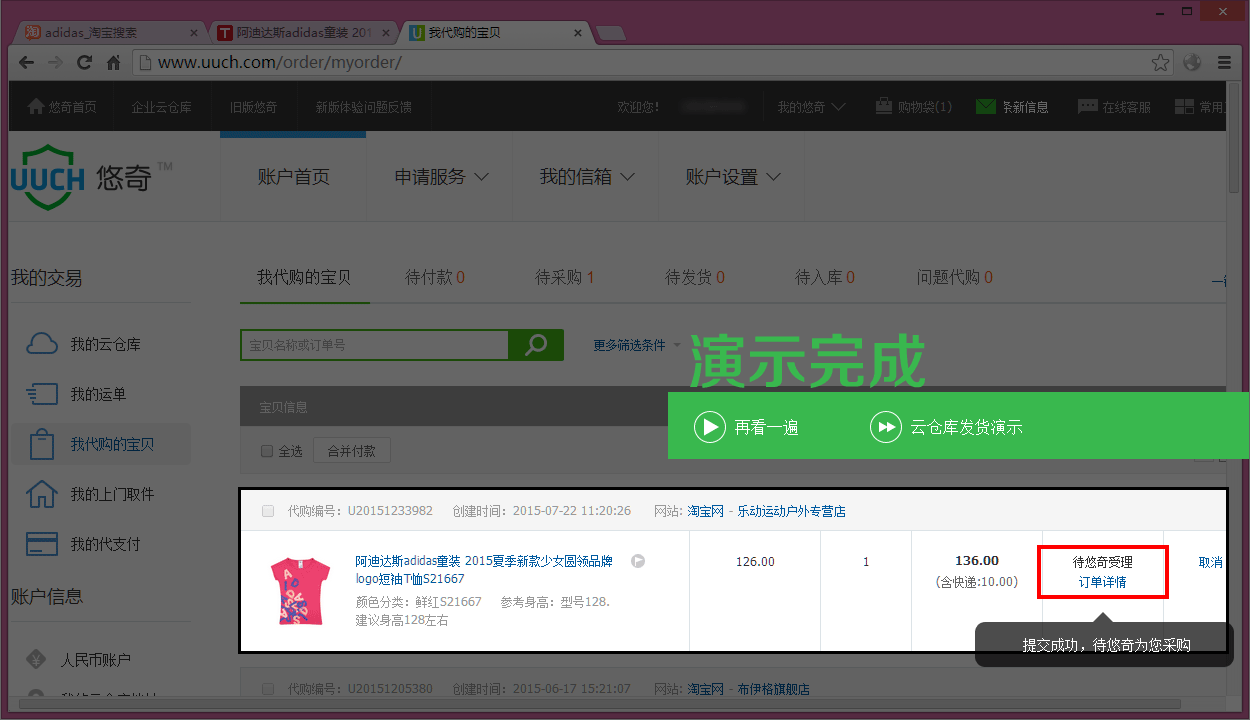The width and height of the screenshot is (1250, 720).
Task: Open 在线客服 chat support
Action: coord(1114,107)
